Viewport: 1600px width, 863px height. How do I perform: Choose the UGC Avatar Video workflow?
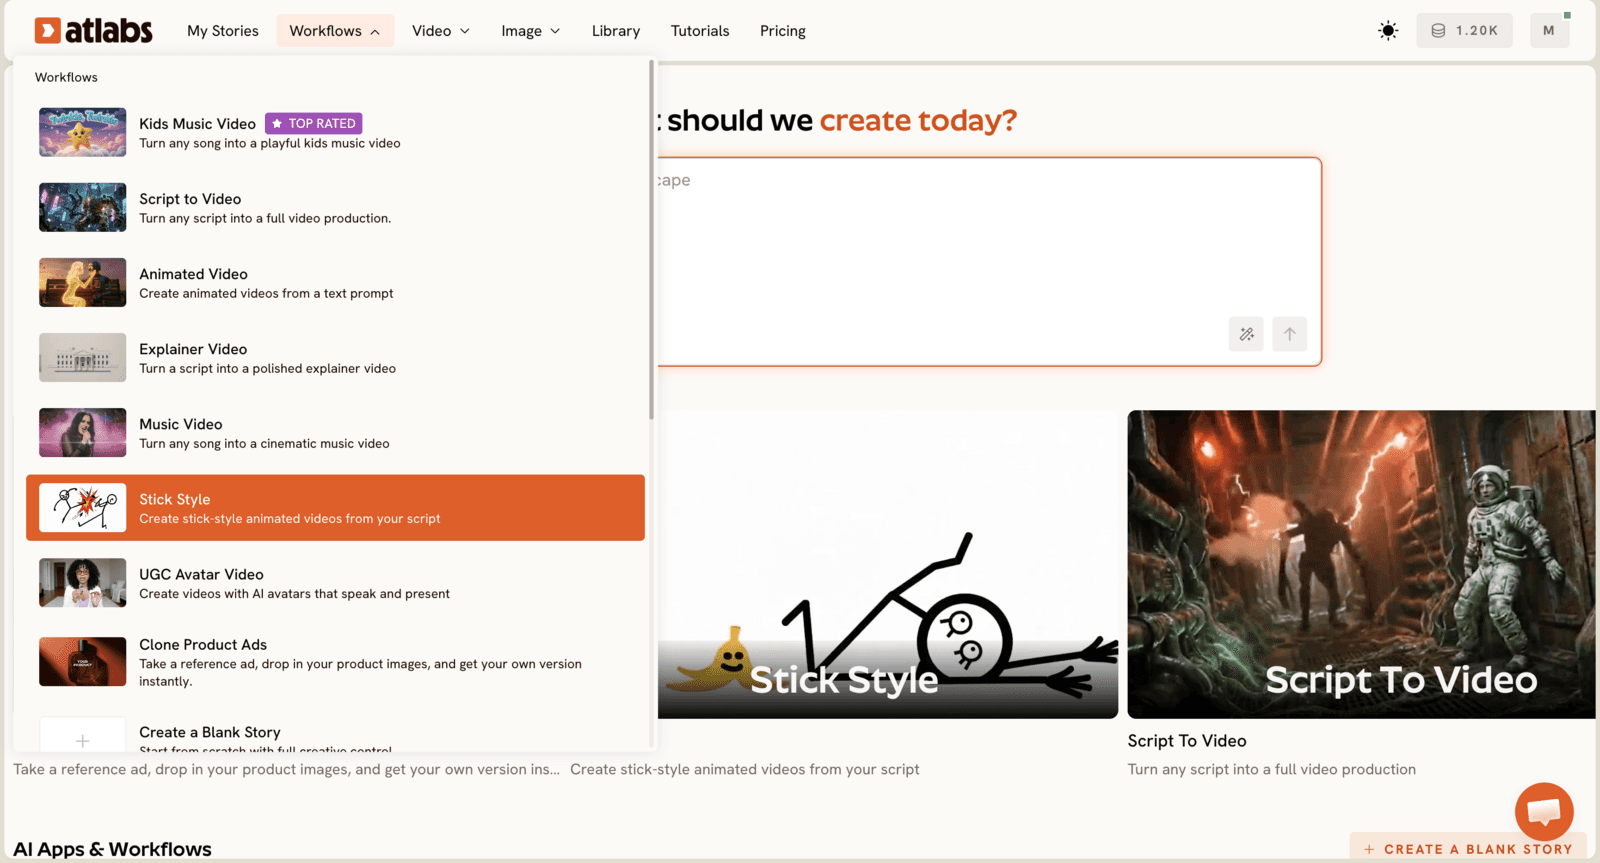[335, 583]
